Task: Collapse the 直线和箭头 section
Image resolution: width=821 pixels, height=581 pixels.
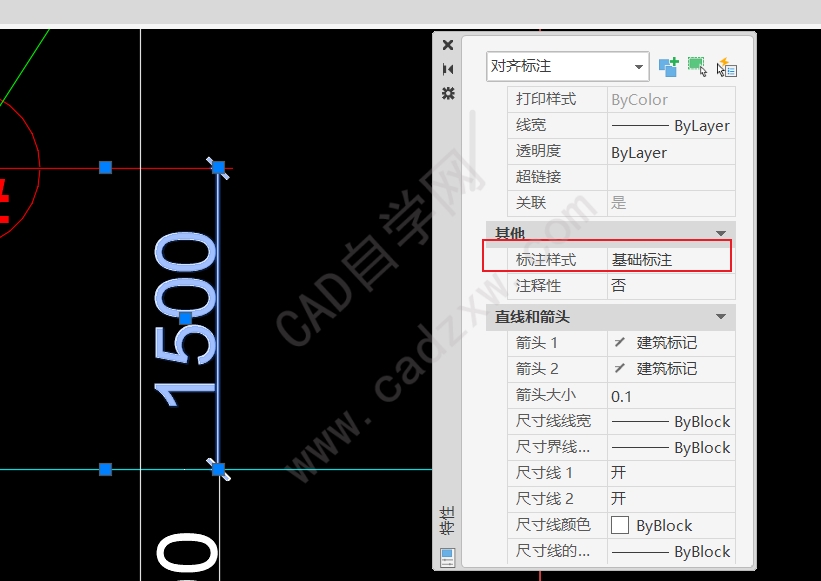Action: click(x=721, y=317)
